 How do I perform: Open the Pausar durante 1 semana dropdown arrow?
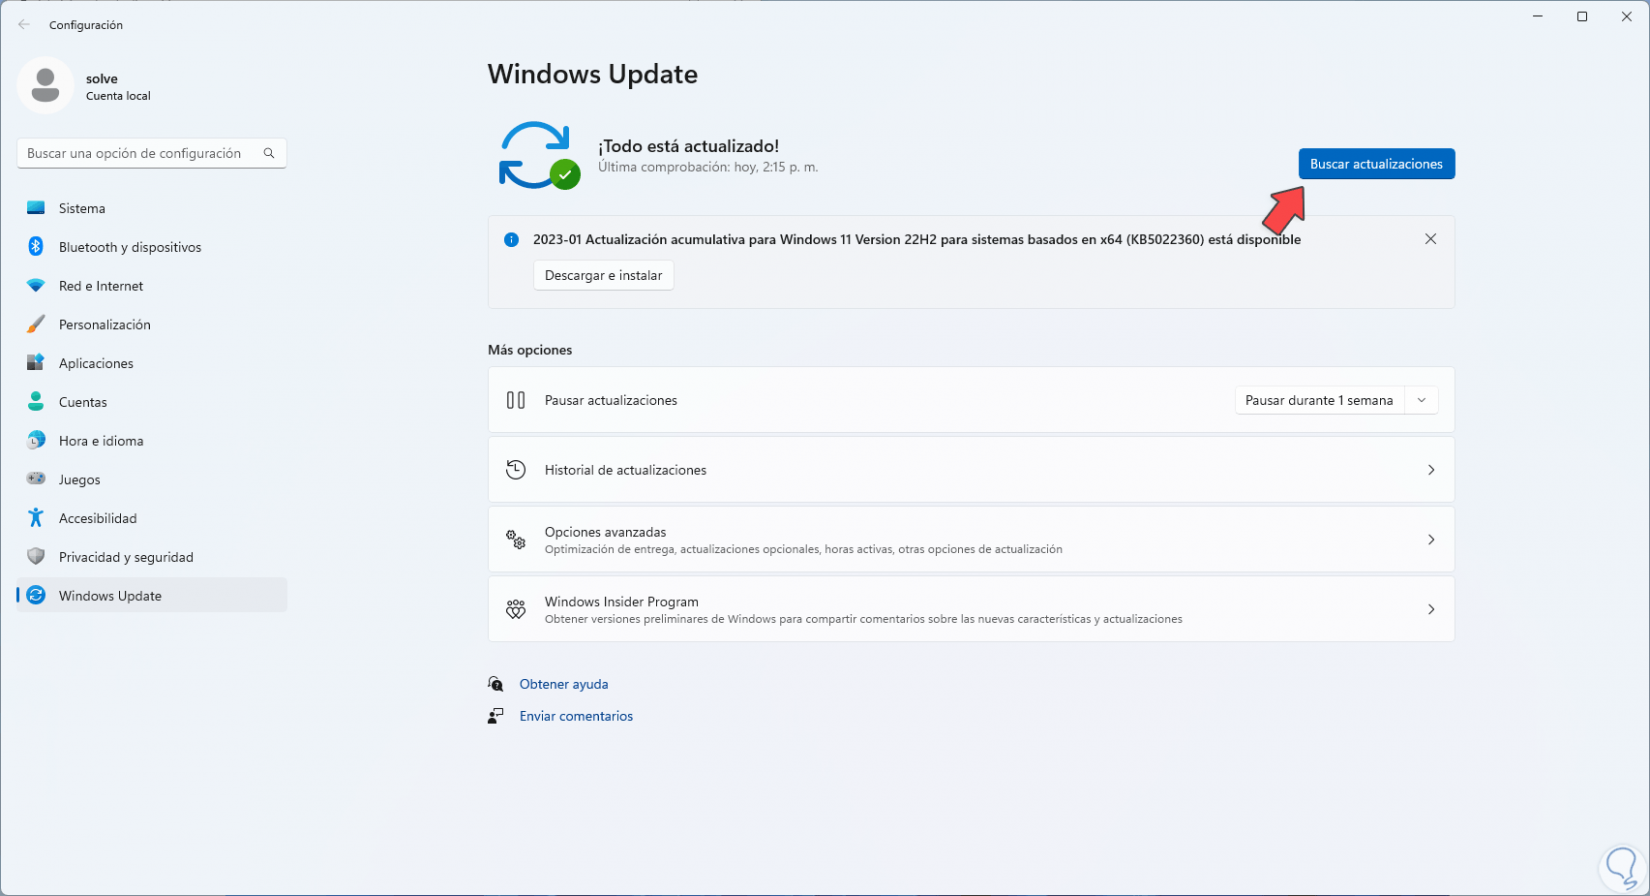tap(1421, 400)
